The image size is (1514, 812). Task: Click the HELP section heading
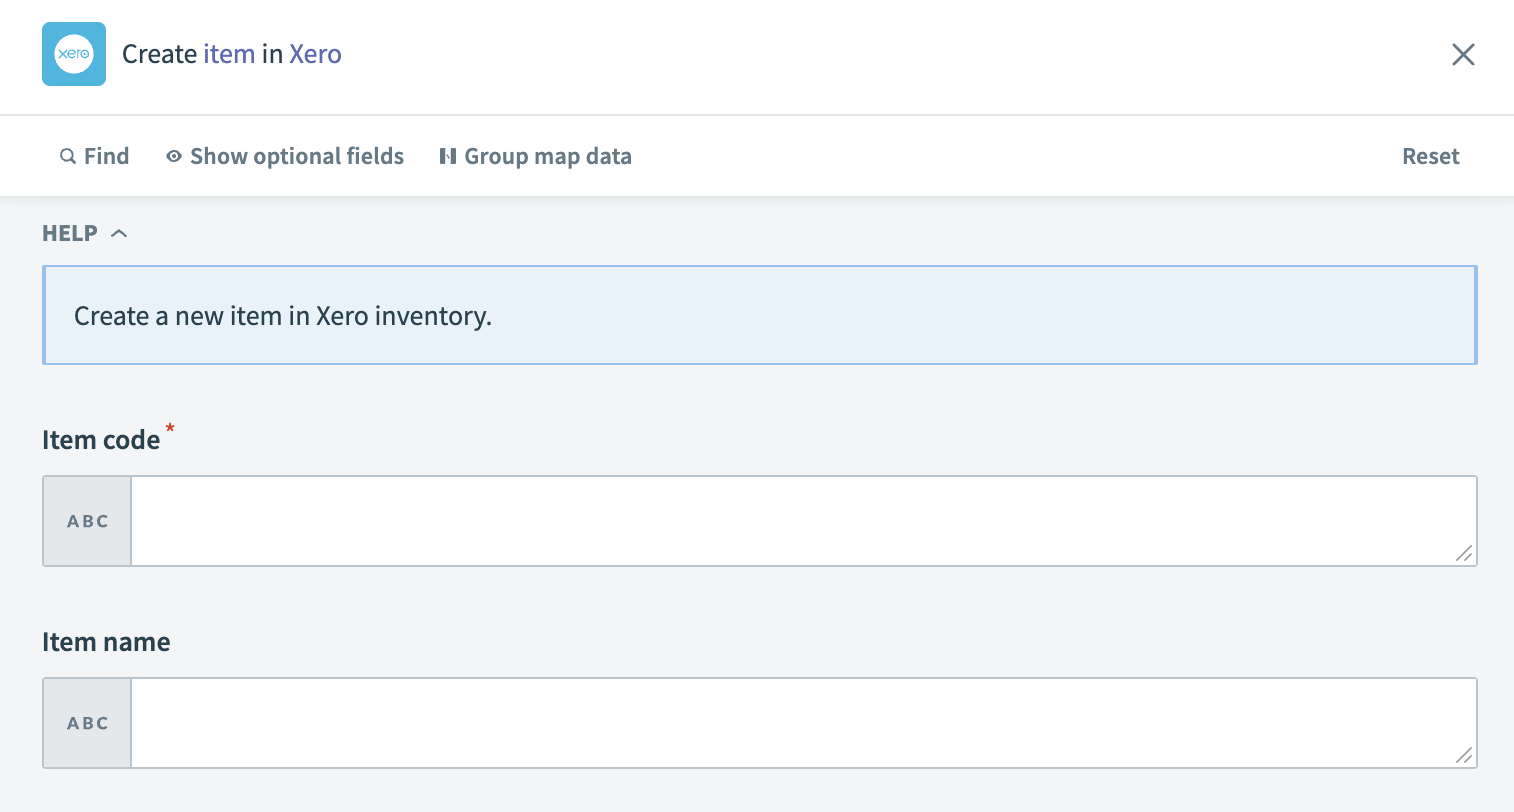click(70, 233)
